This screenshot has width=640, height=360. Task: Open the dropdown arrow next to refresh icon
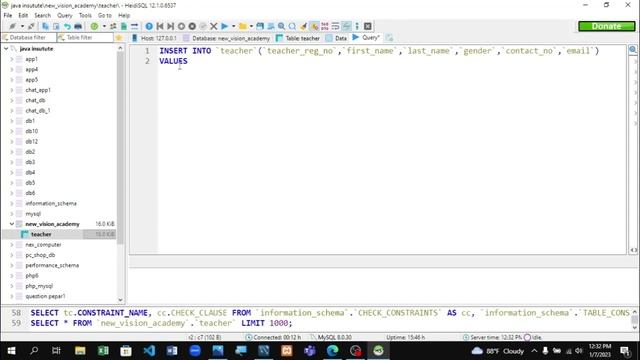click(104, 26)
